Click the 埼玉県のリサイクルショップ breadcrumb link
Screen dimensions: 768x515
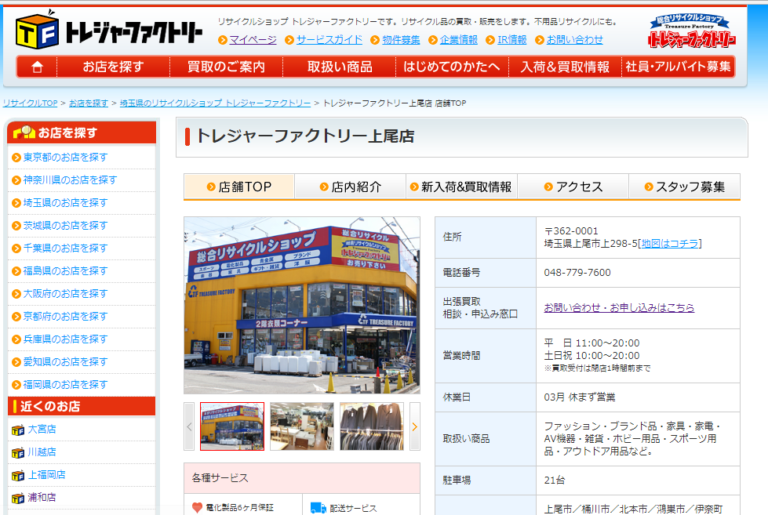pyautogui.click(x=215, y=103)
